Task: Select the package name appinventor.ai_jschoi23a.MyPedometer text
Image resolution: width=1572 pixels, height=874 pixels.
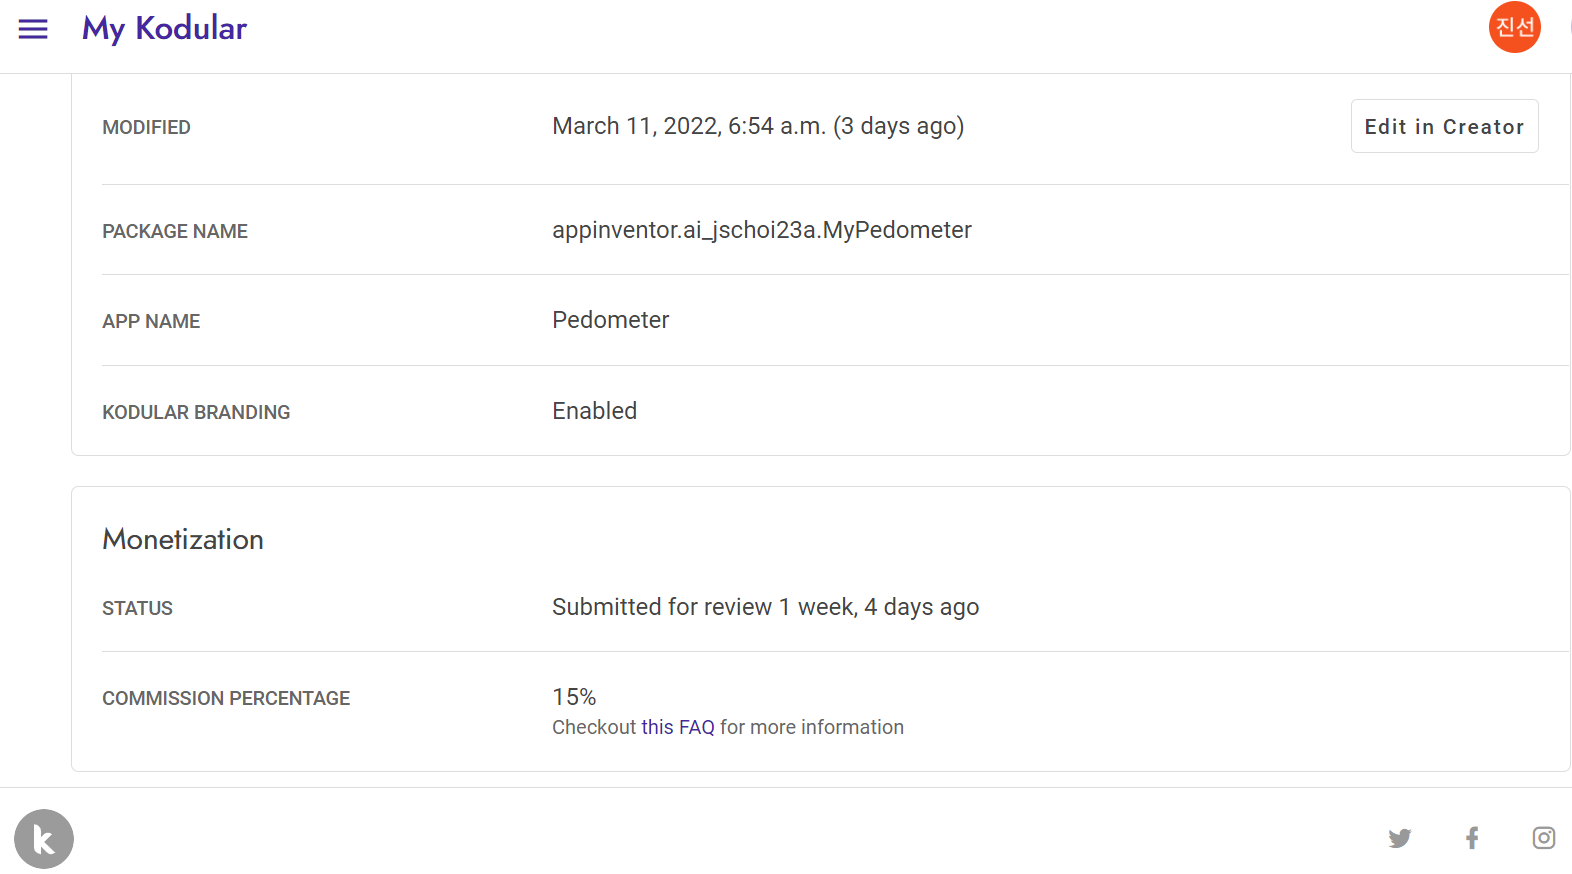Action: tap(762, 230)
